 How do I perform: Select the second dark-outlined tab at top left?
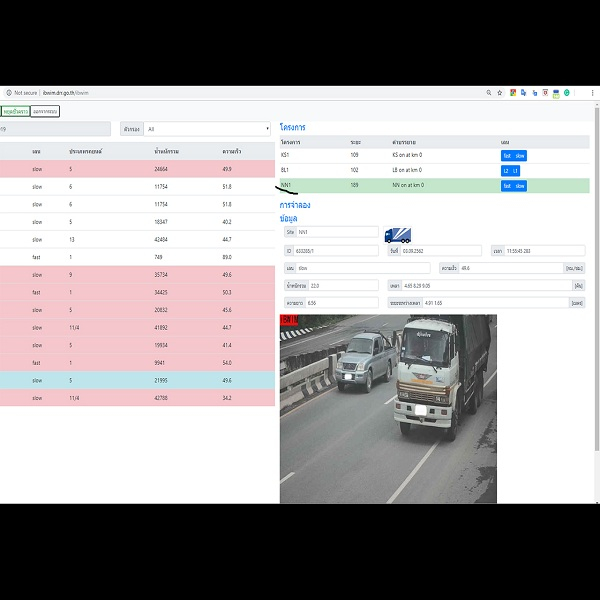(45, 111)
